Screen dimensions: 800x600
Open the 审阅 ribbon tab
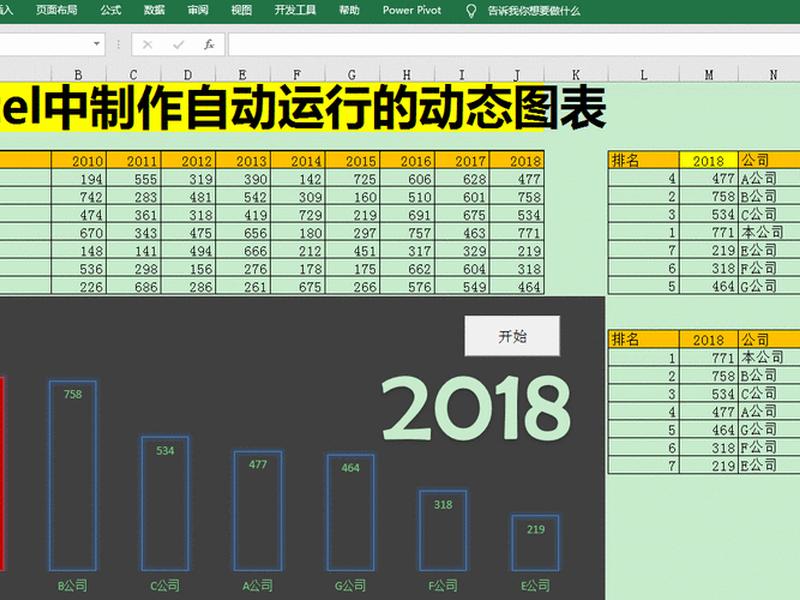(198, 10)
